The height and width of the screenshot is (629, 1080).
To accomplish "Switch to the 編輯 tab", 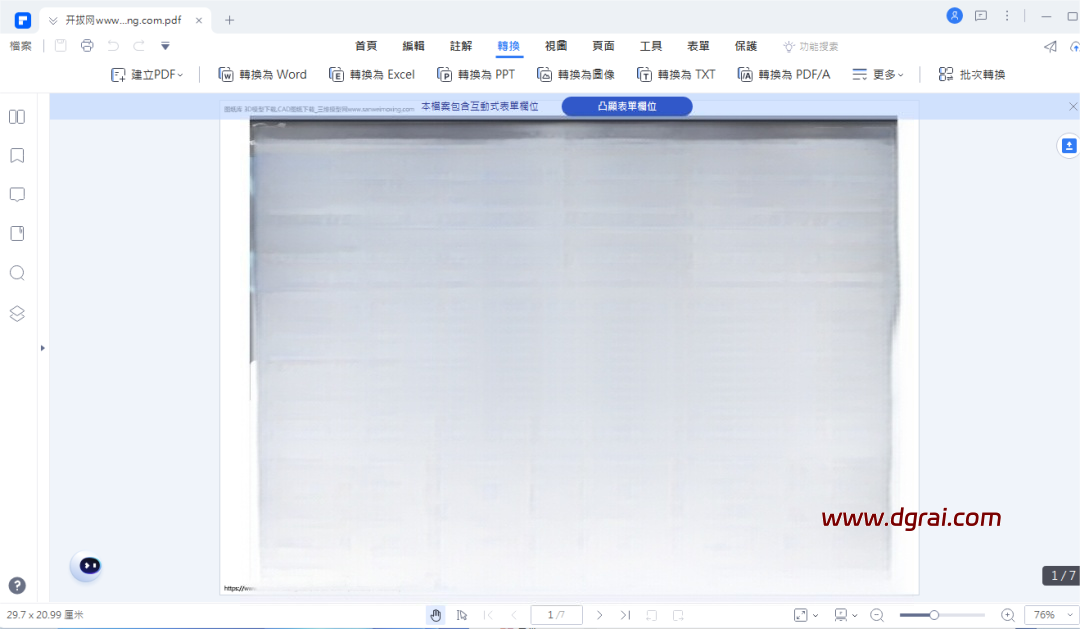I will click(x=413, y=46).
